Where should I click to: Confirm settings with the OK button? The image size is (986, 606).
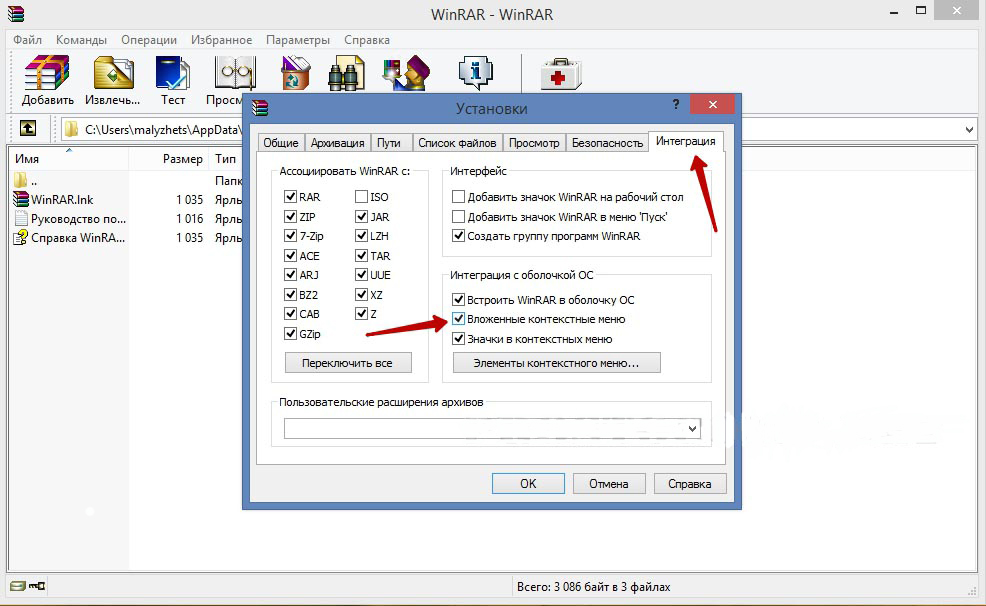click(528, 483)
